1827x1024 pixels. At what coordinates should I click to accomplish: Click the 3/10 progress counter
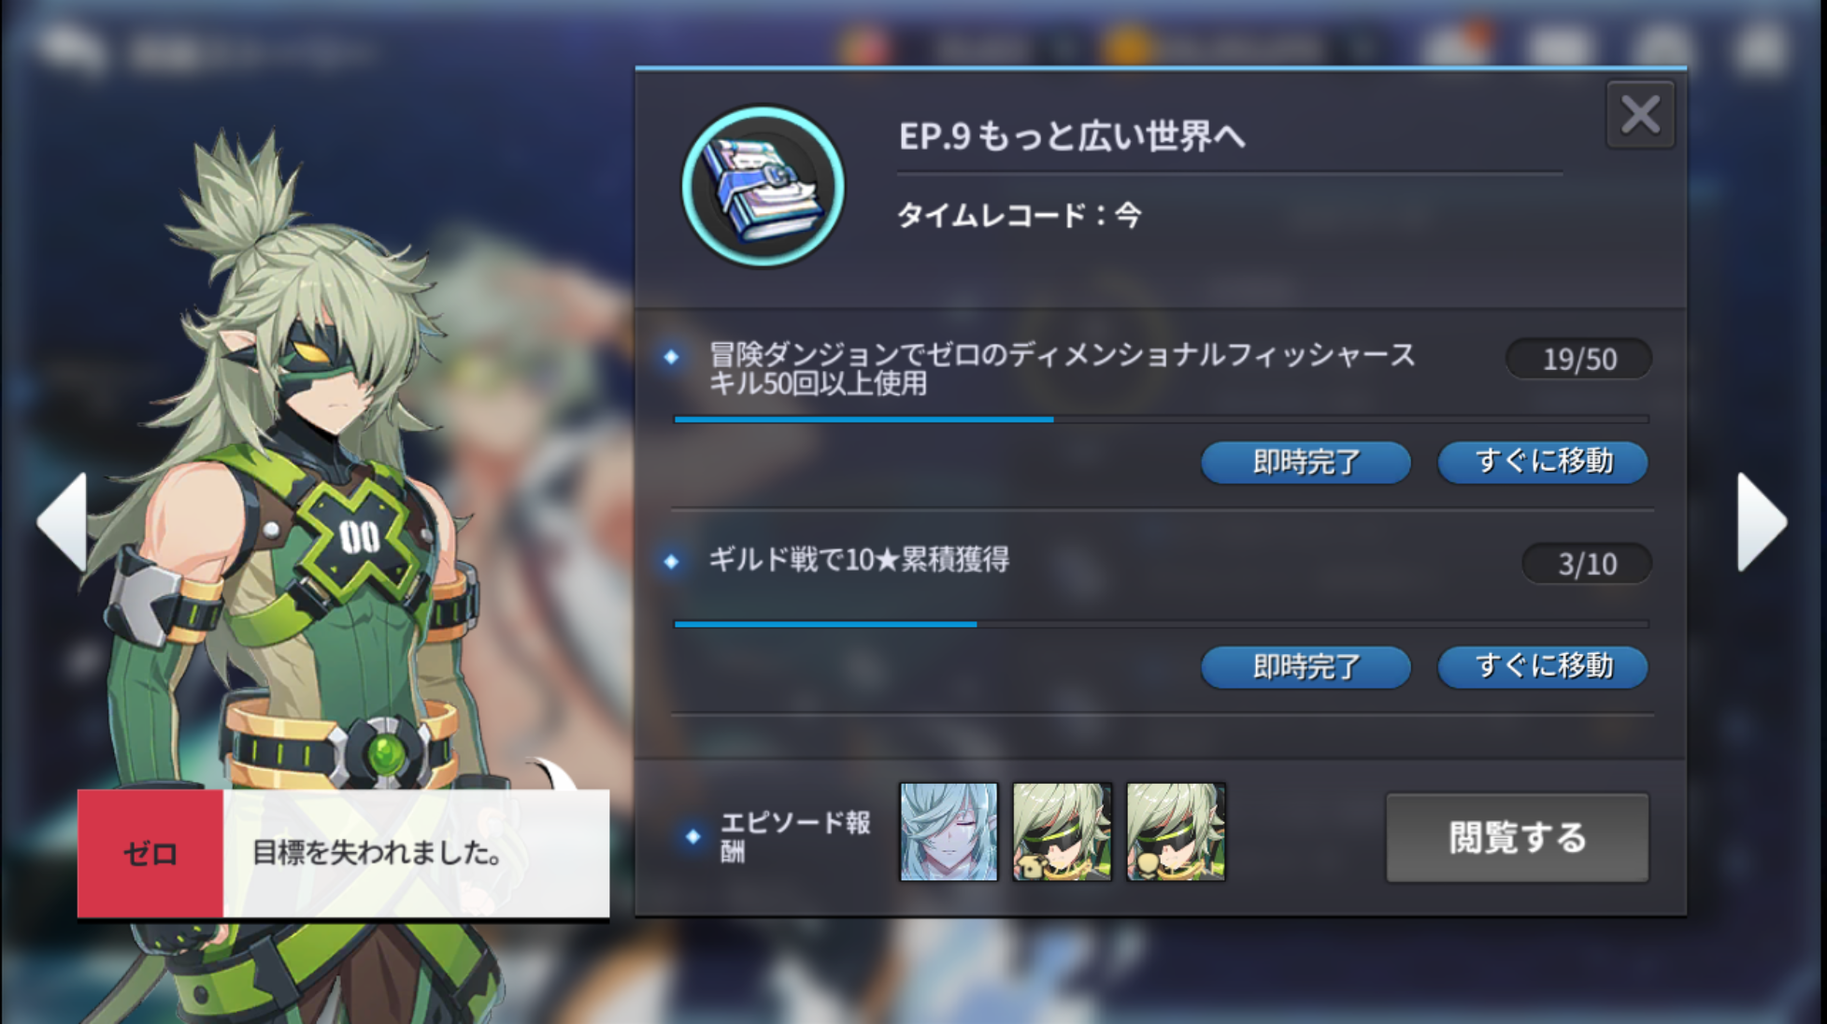point(1587,564)
